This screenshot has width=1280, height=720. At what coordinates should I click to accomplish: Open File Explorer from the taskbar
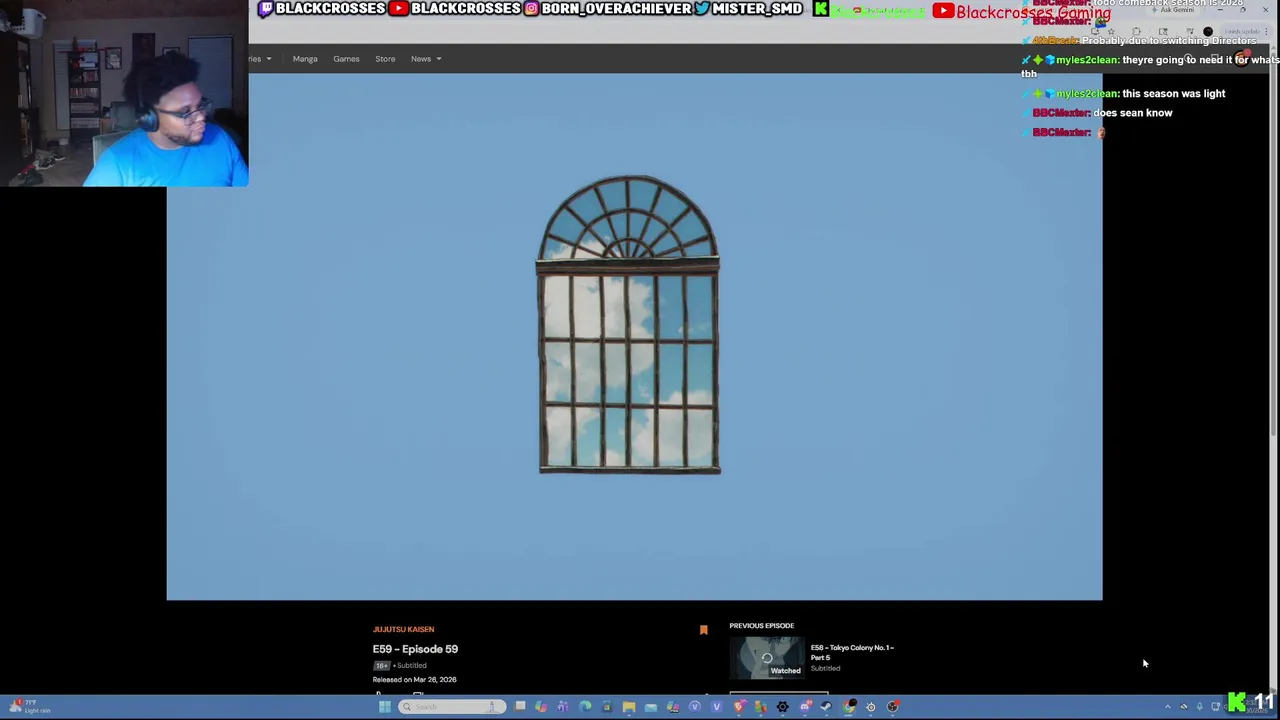click(629, 707)
